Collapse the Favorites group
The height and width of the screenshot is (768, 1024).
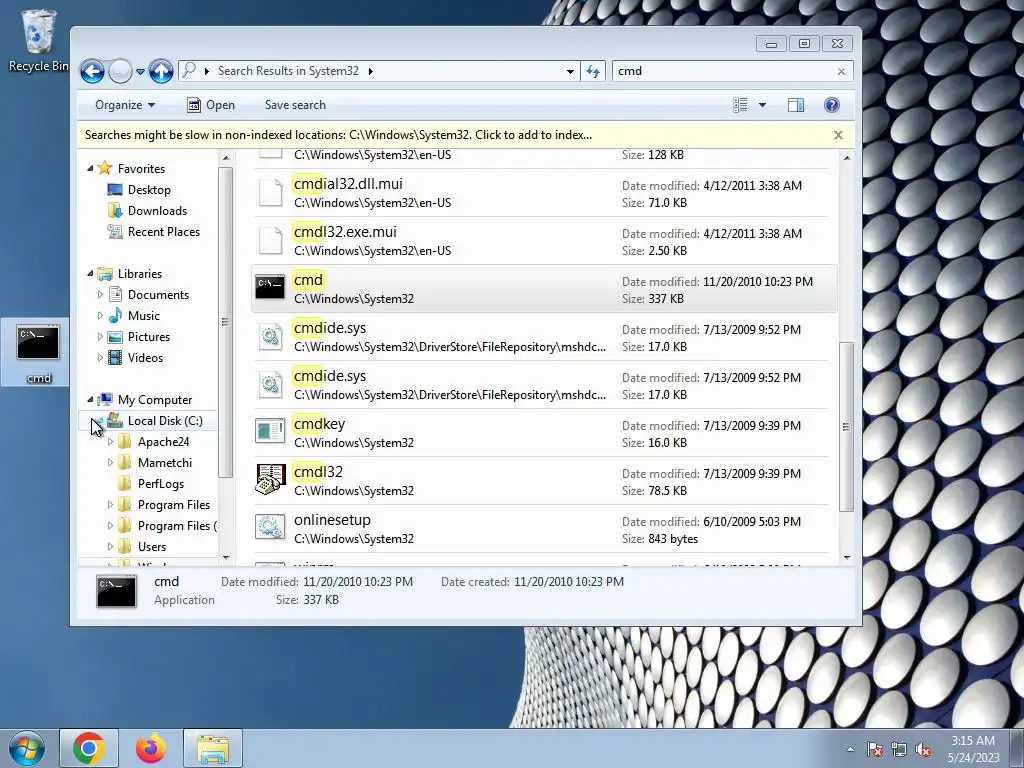pyautogui.click(x=90, y=168)
